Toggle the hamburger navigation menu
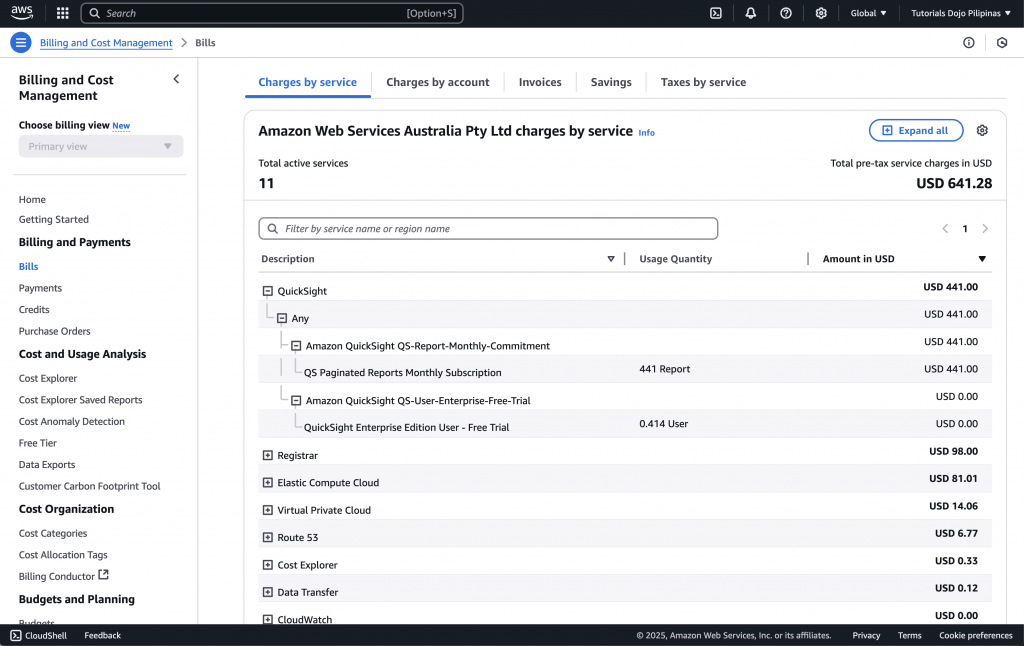The height and width of the screenshot is (646, 1024). point(21,43)
